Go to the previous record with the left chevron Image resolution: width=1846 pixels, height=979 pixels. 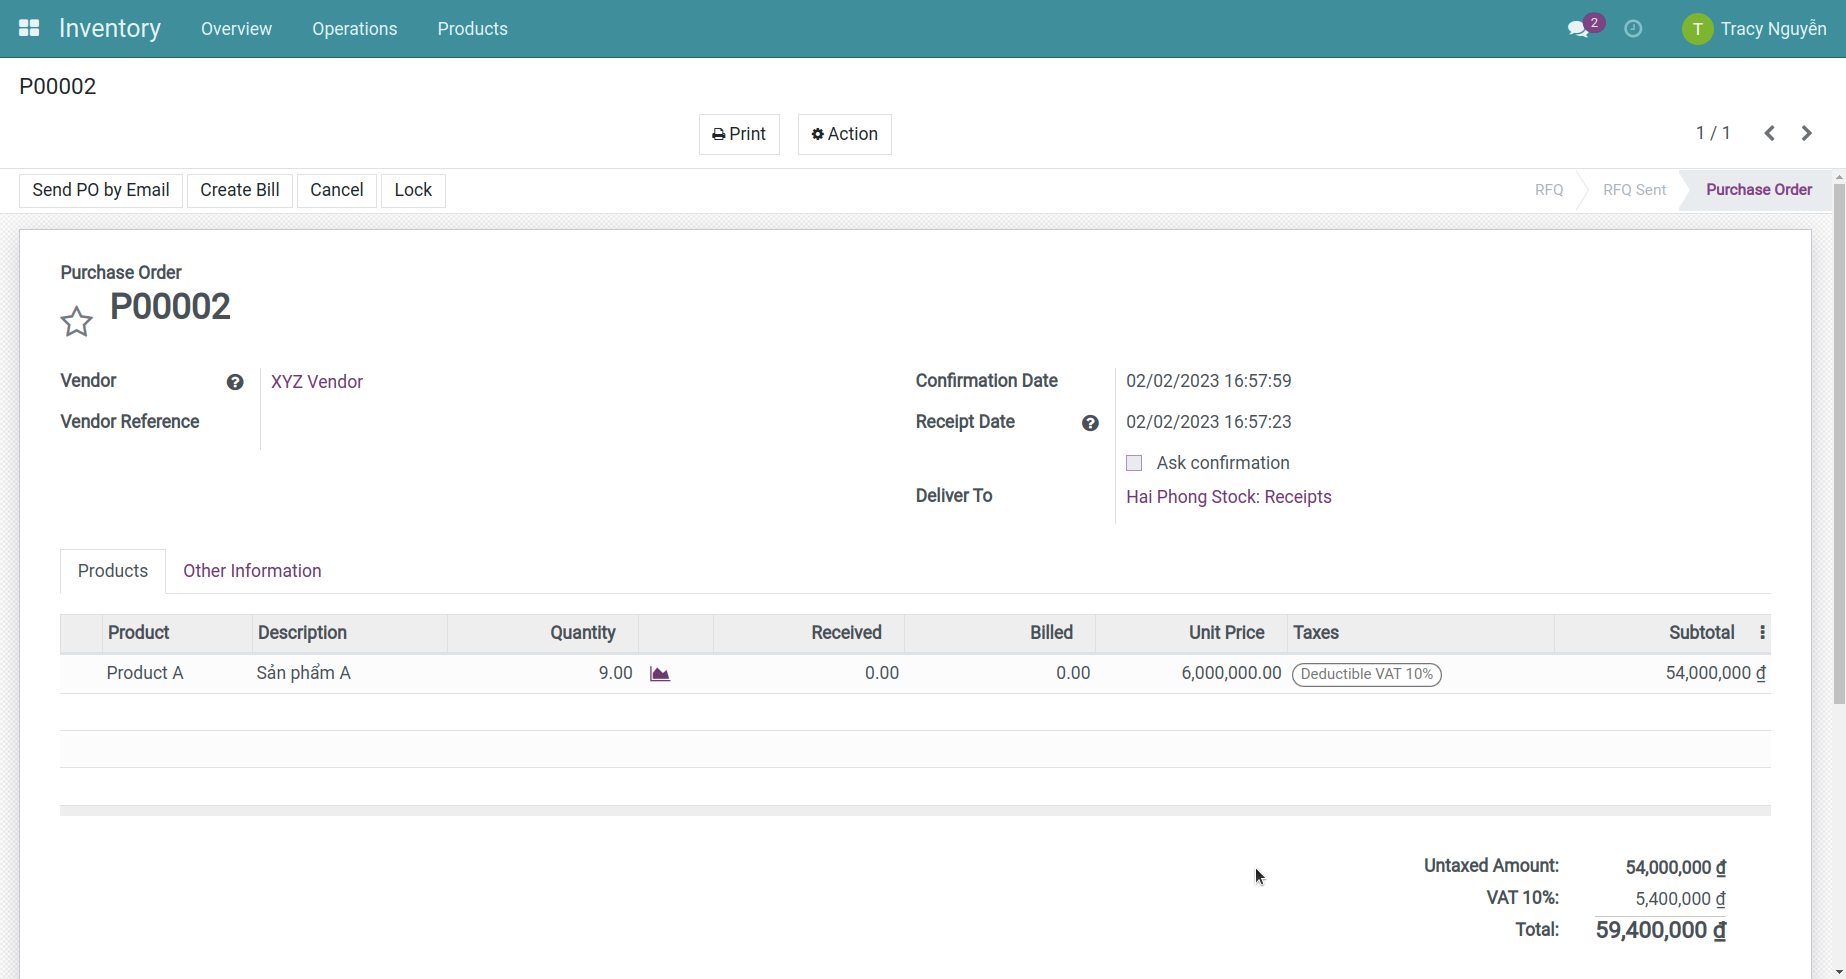tap(1770, 133)
